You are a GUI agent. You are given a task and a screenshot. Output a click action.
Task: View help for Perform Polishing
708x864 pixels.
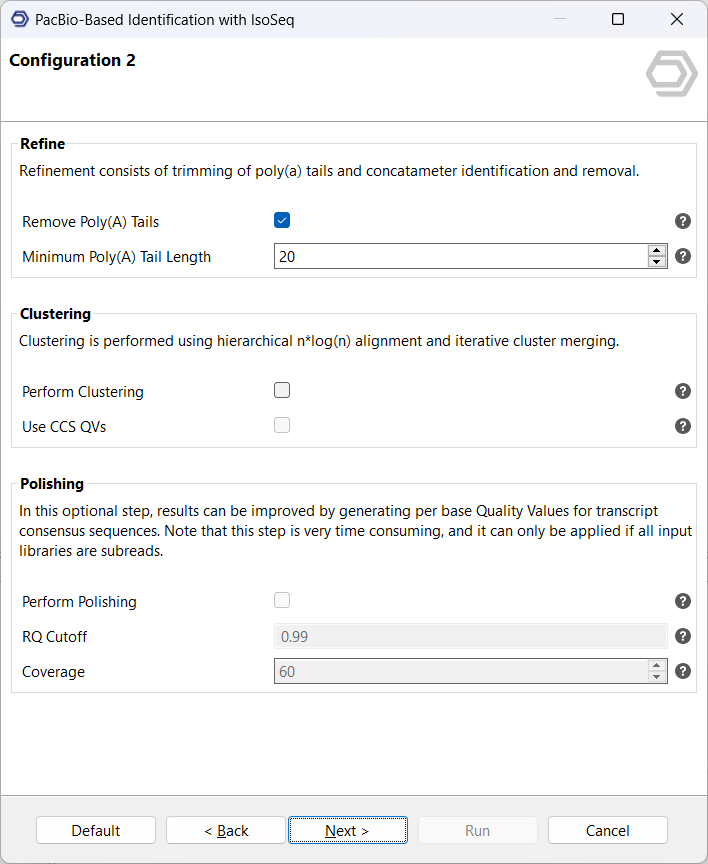[x=683, y=601]
